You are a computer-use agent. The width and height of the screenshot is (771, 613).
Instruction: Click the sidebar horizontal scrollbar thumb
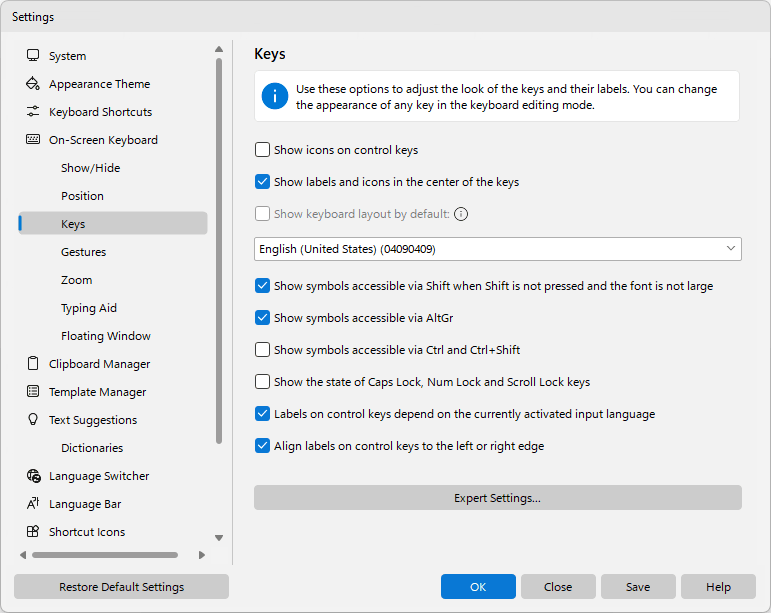105,555
